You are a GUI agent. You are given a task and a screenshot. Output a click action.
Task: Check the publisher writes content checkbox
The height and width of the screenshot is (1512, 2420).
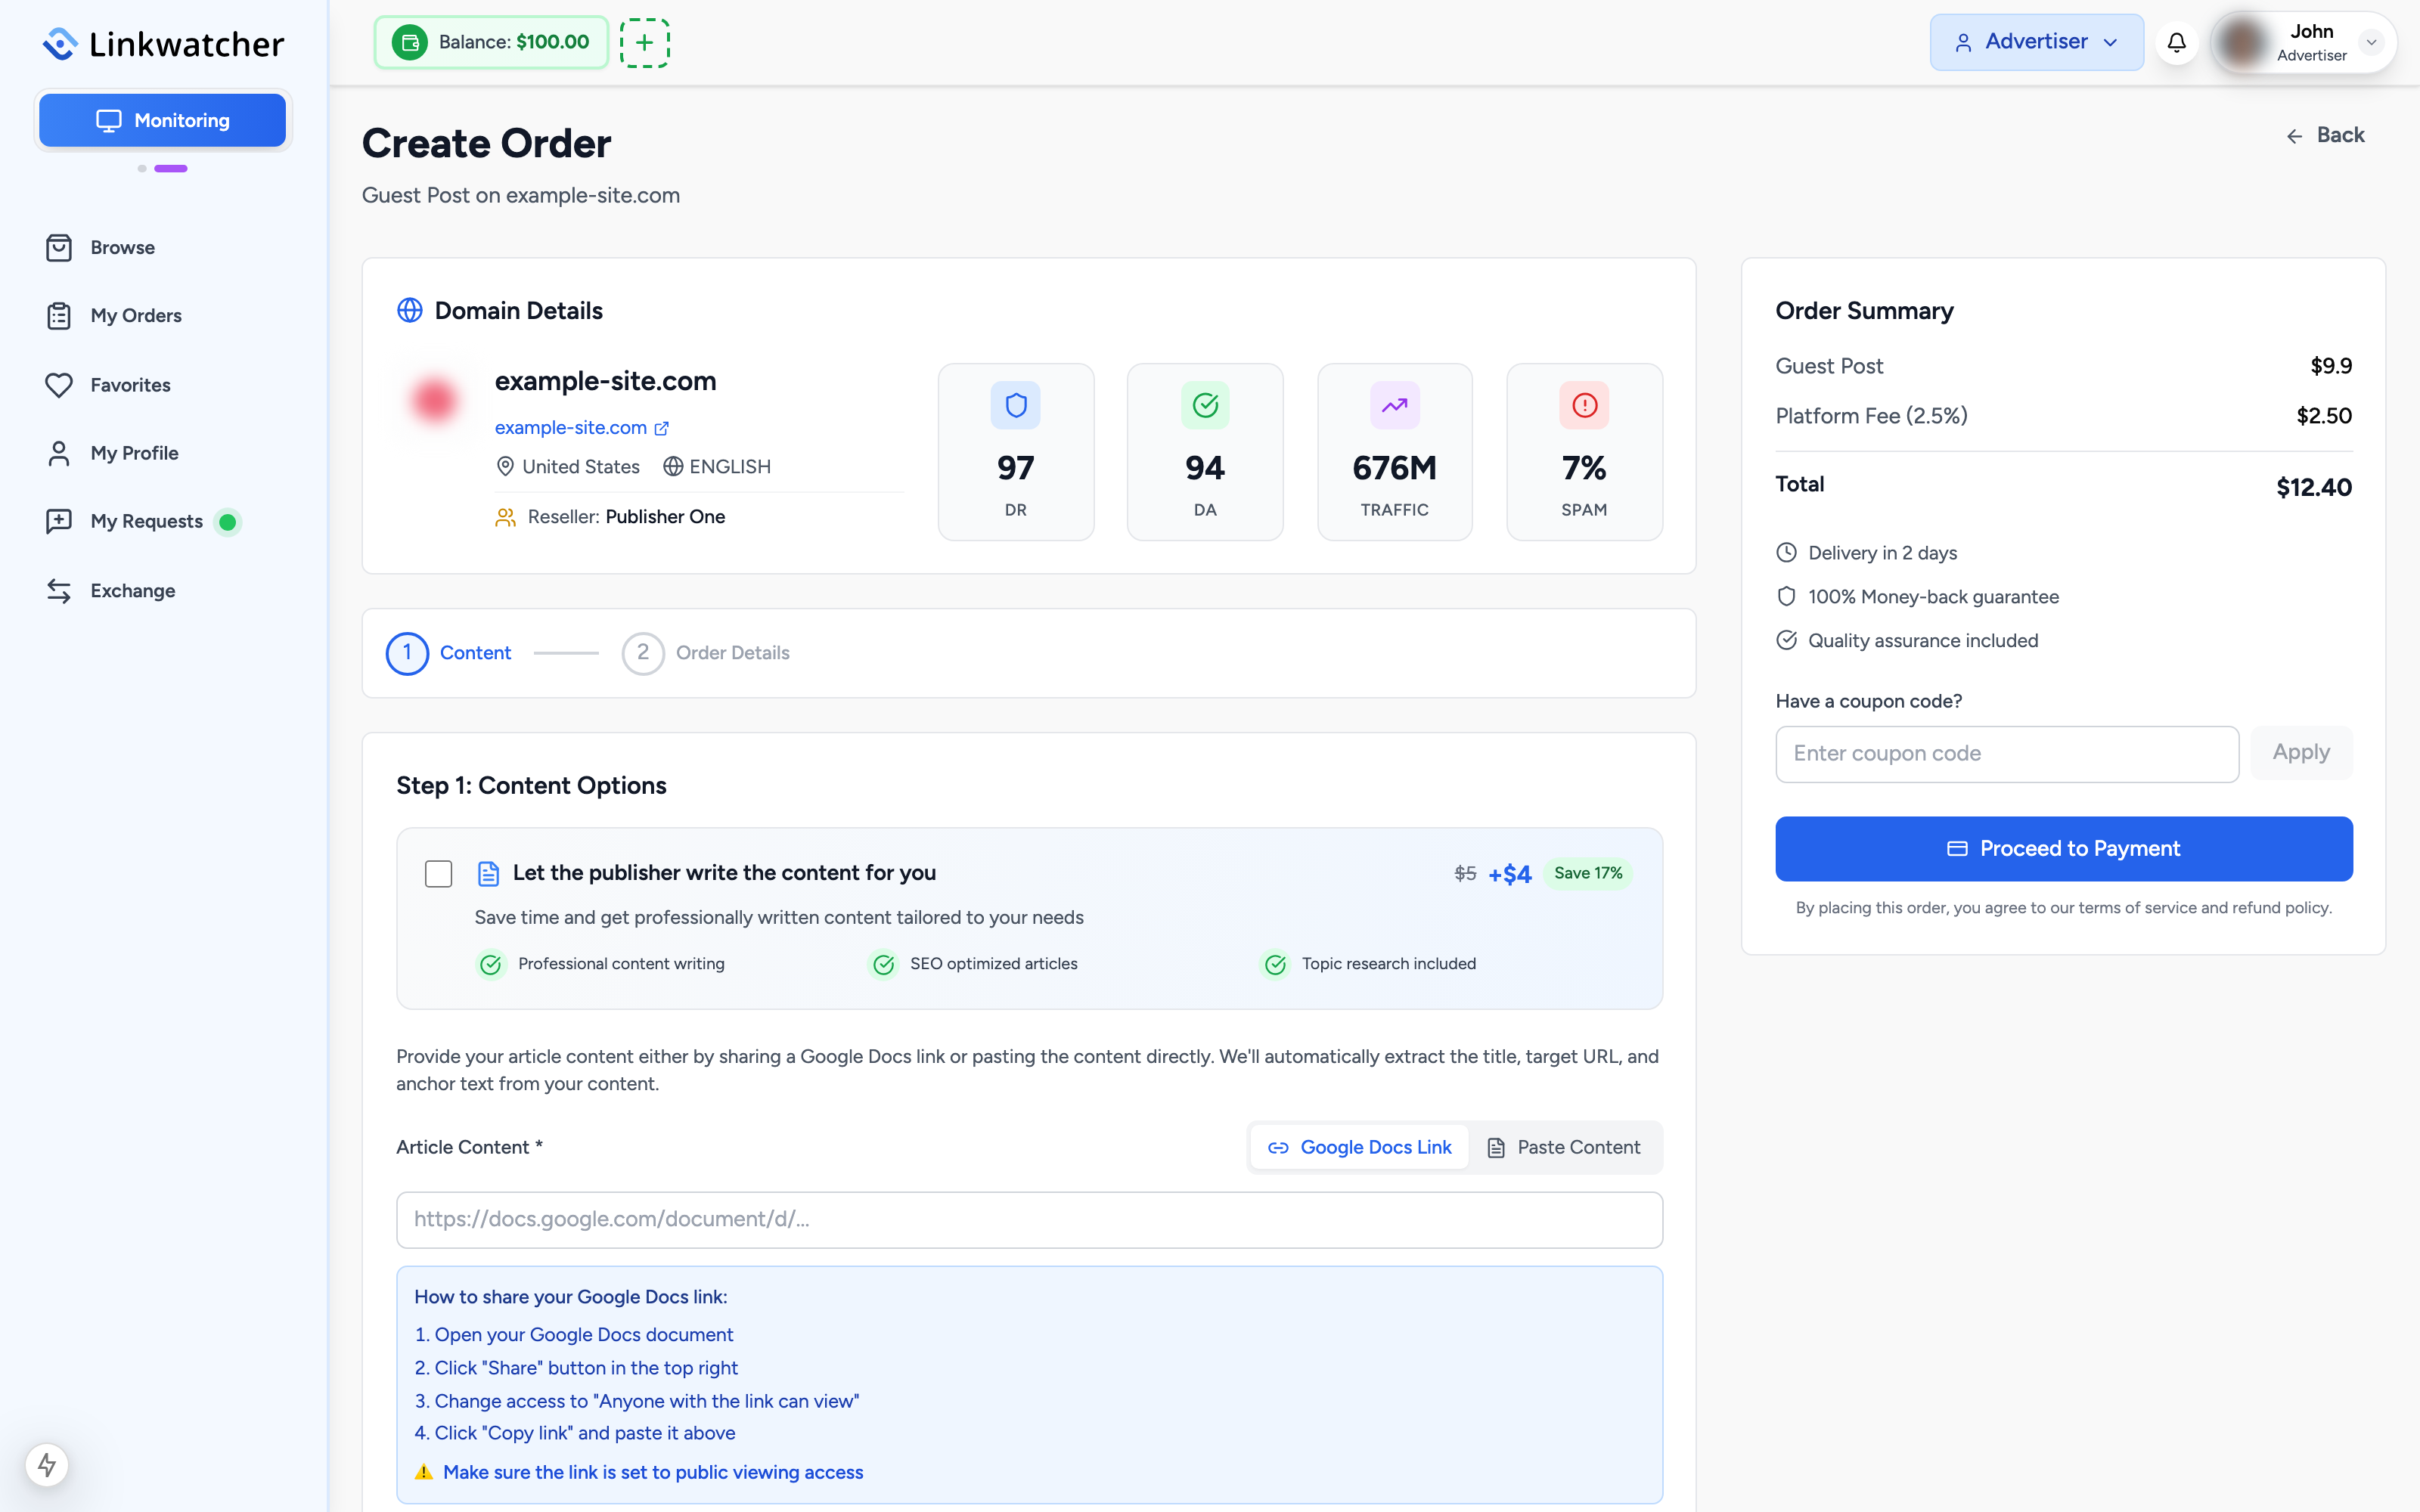point(438,873)
